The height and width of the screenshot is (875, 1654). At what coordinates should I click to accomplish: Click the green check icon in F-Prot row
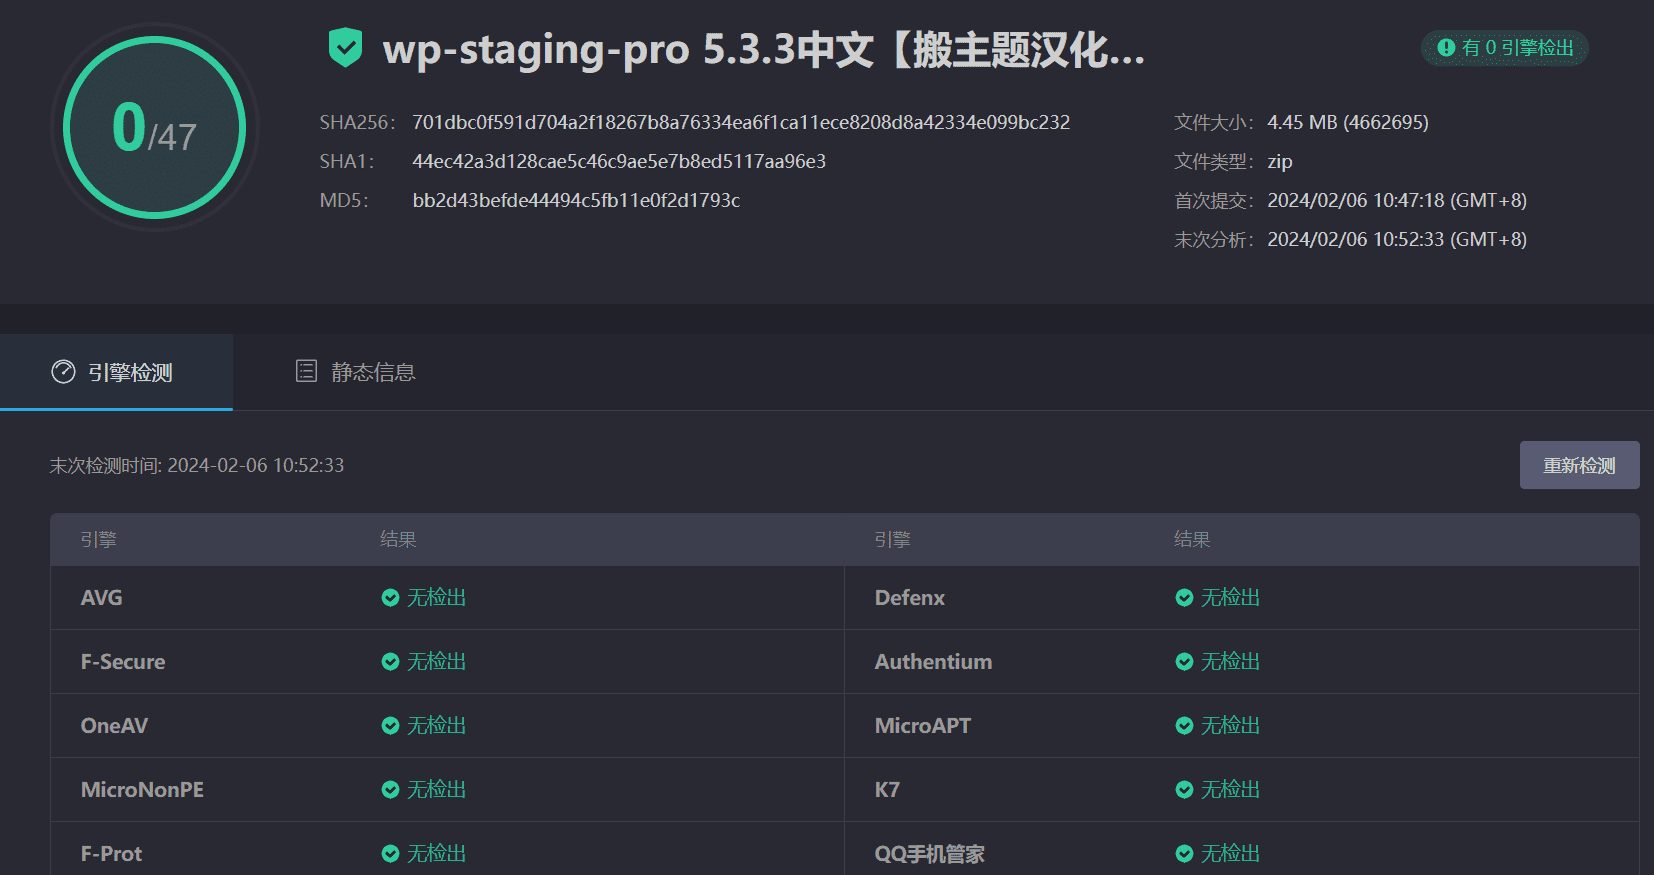[390, 854]
